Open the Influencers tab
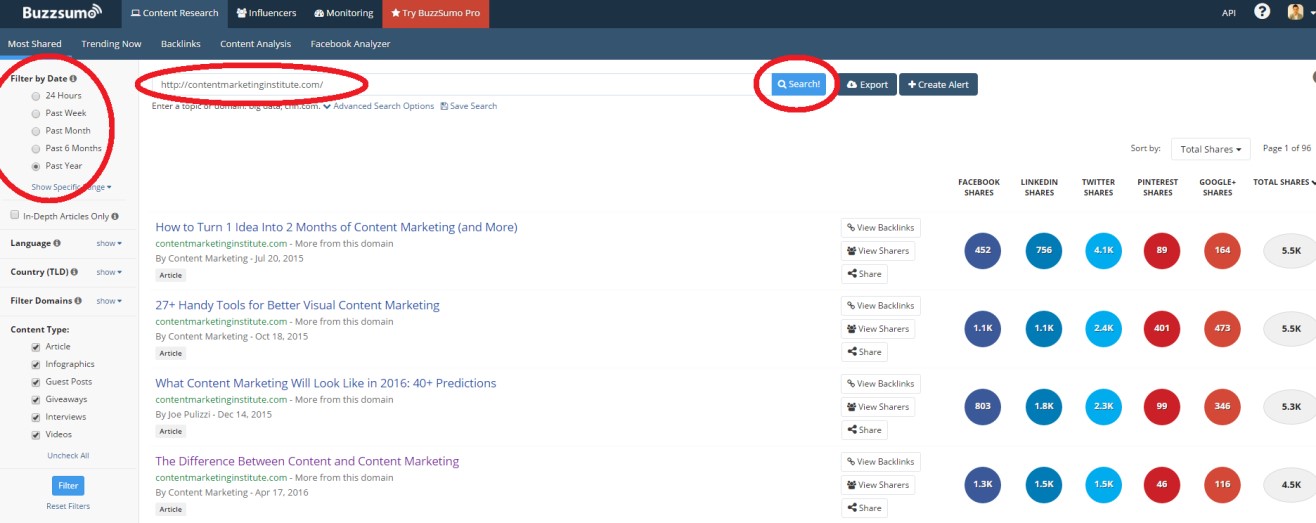Screen dimensions: 1316x523 (x=266, y=13)
